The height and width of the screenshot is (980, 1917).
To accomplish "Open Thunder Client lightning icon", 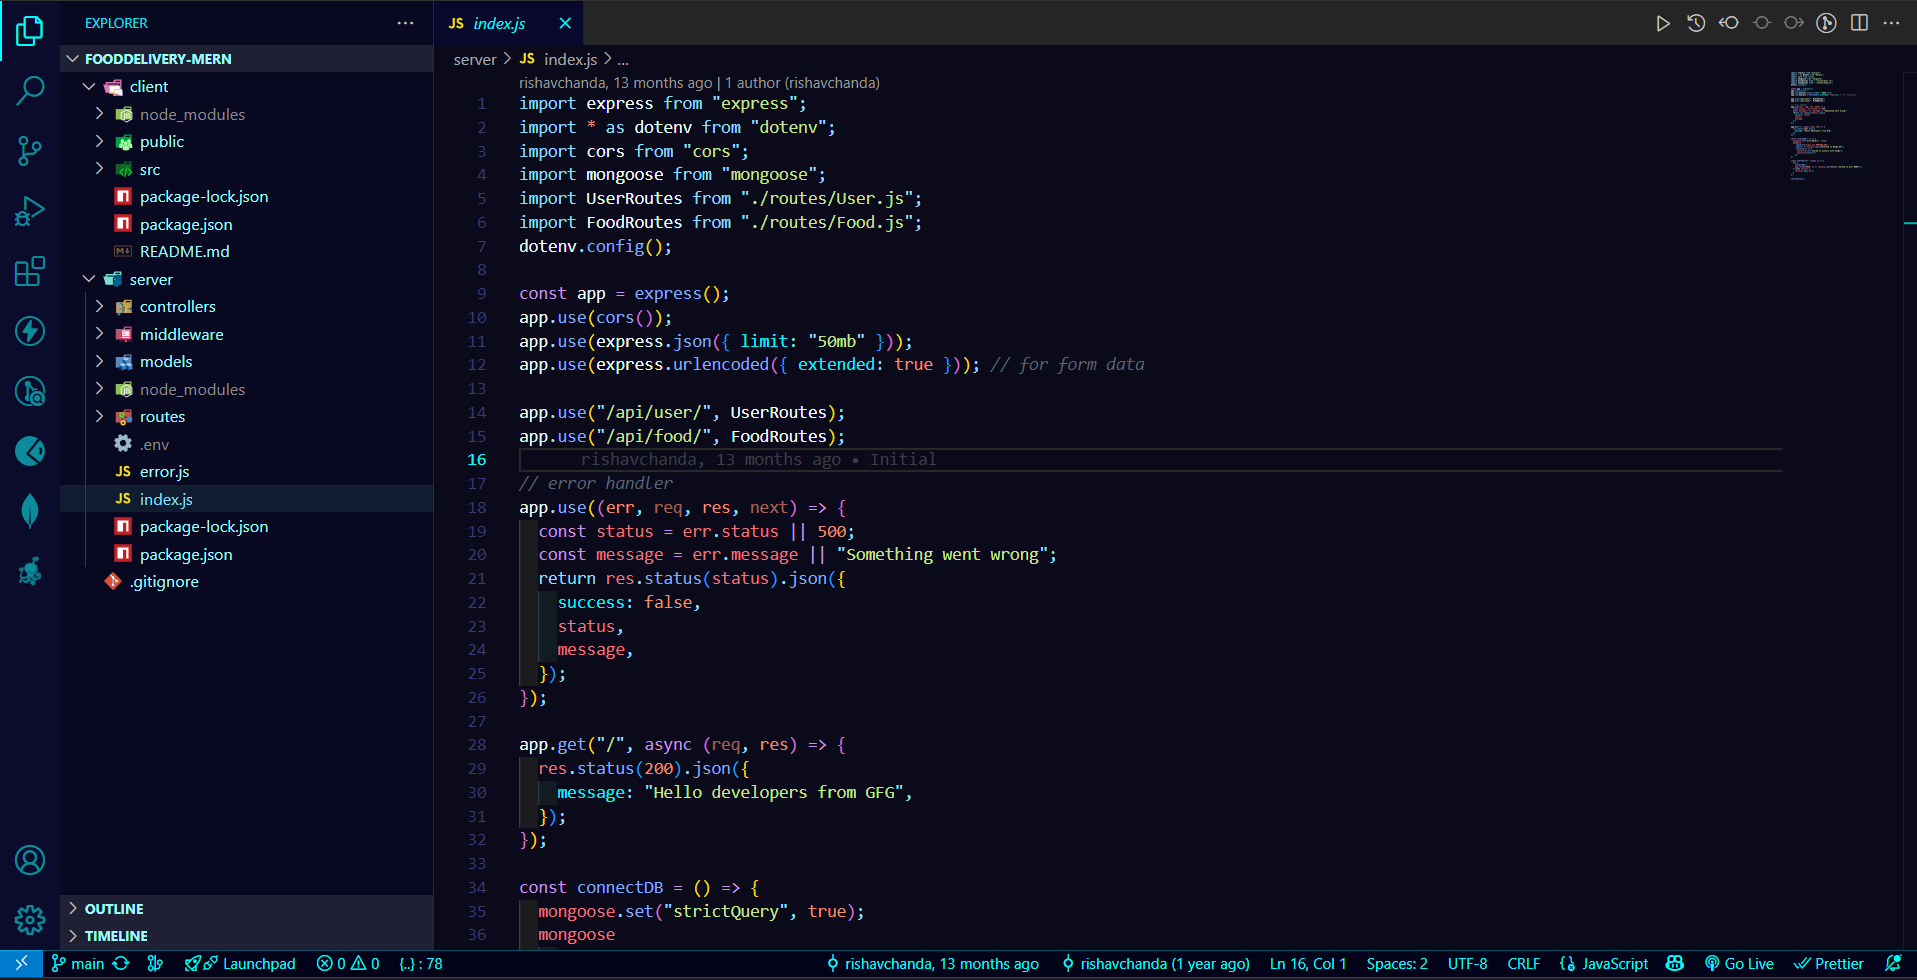I will click(30, 331).
